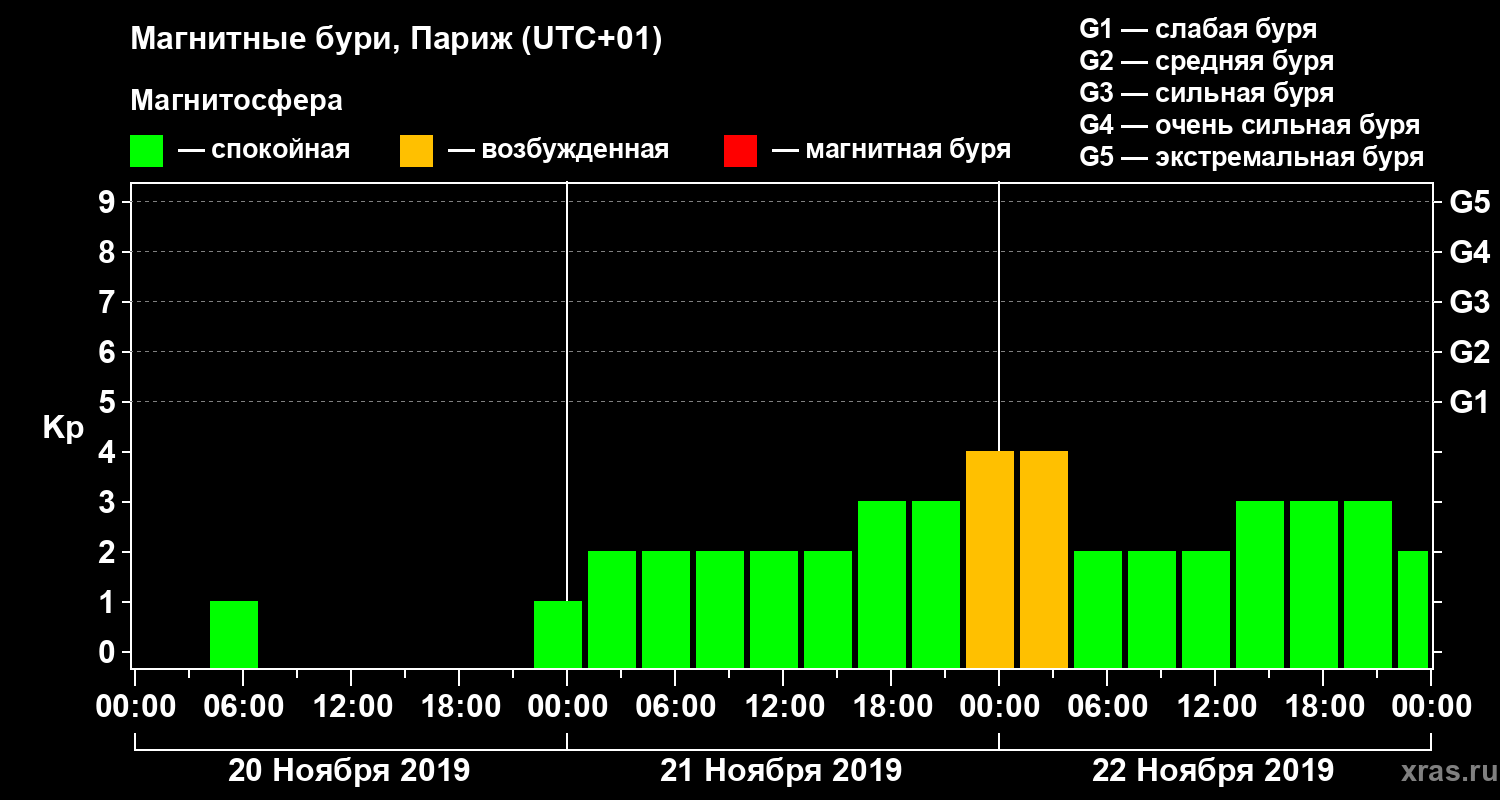Click the right-axis G3 scale label
1500x800 pixels.
click(x=1469, y=302)
